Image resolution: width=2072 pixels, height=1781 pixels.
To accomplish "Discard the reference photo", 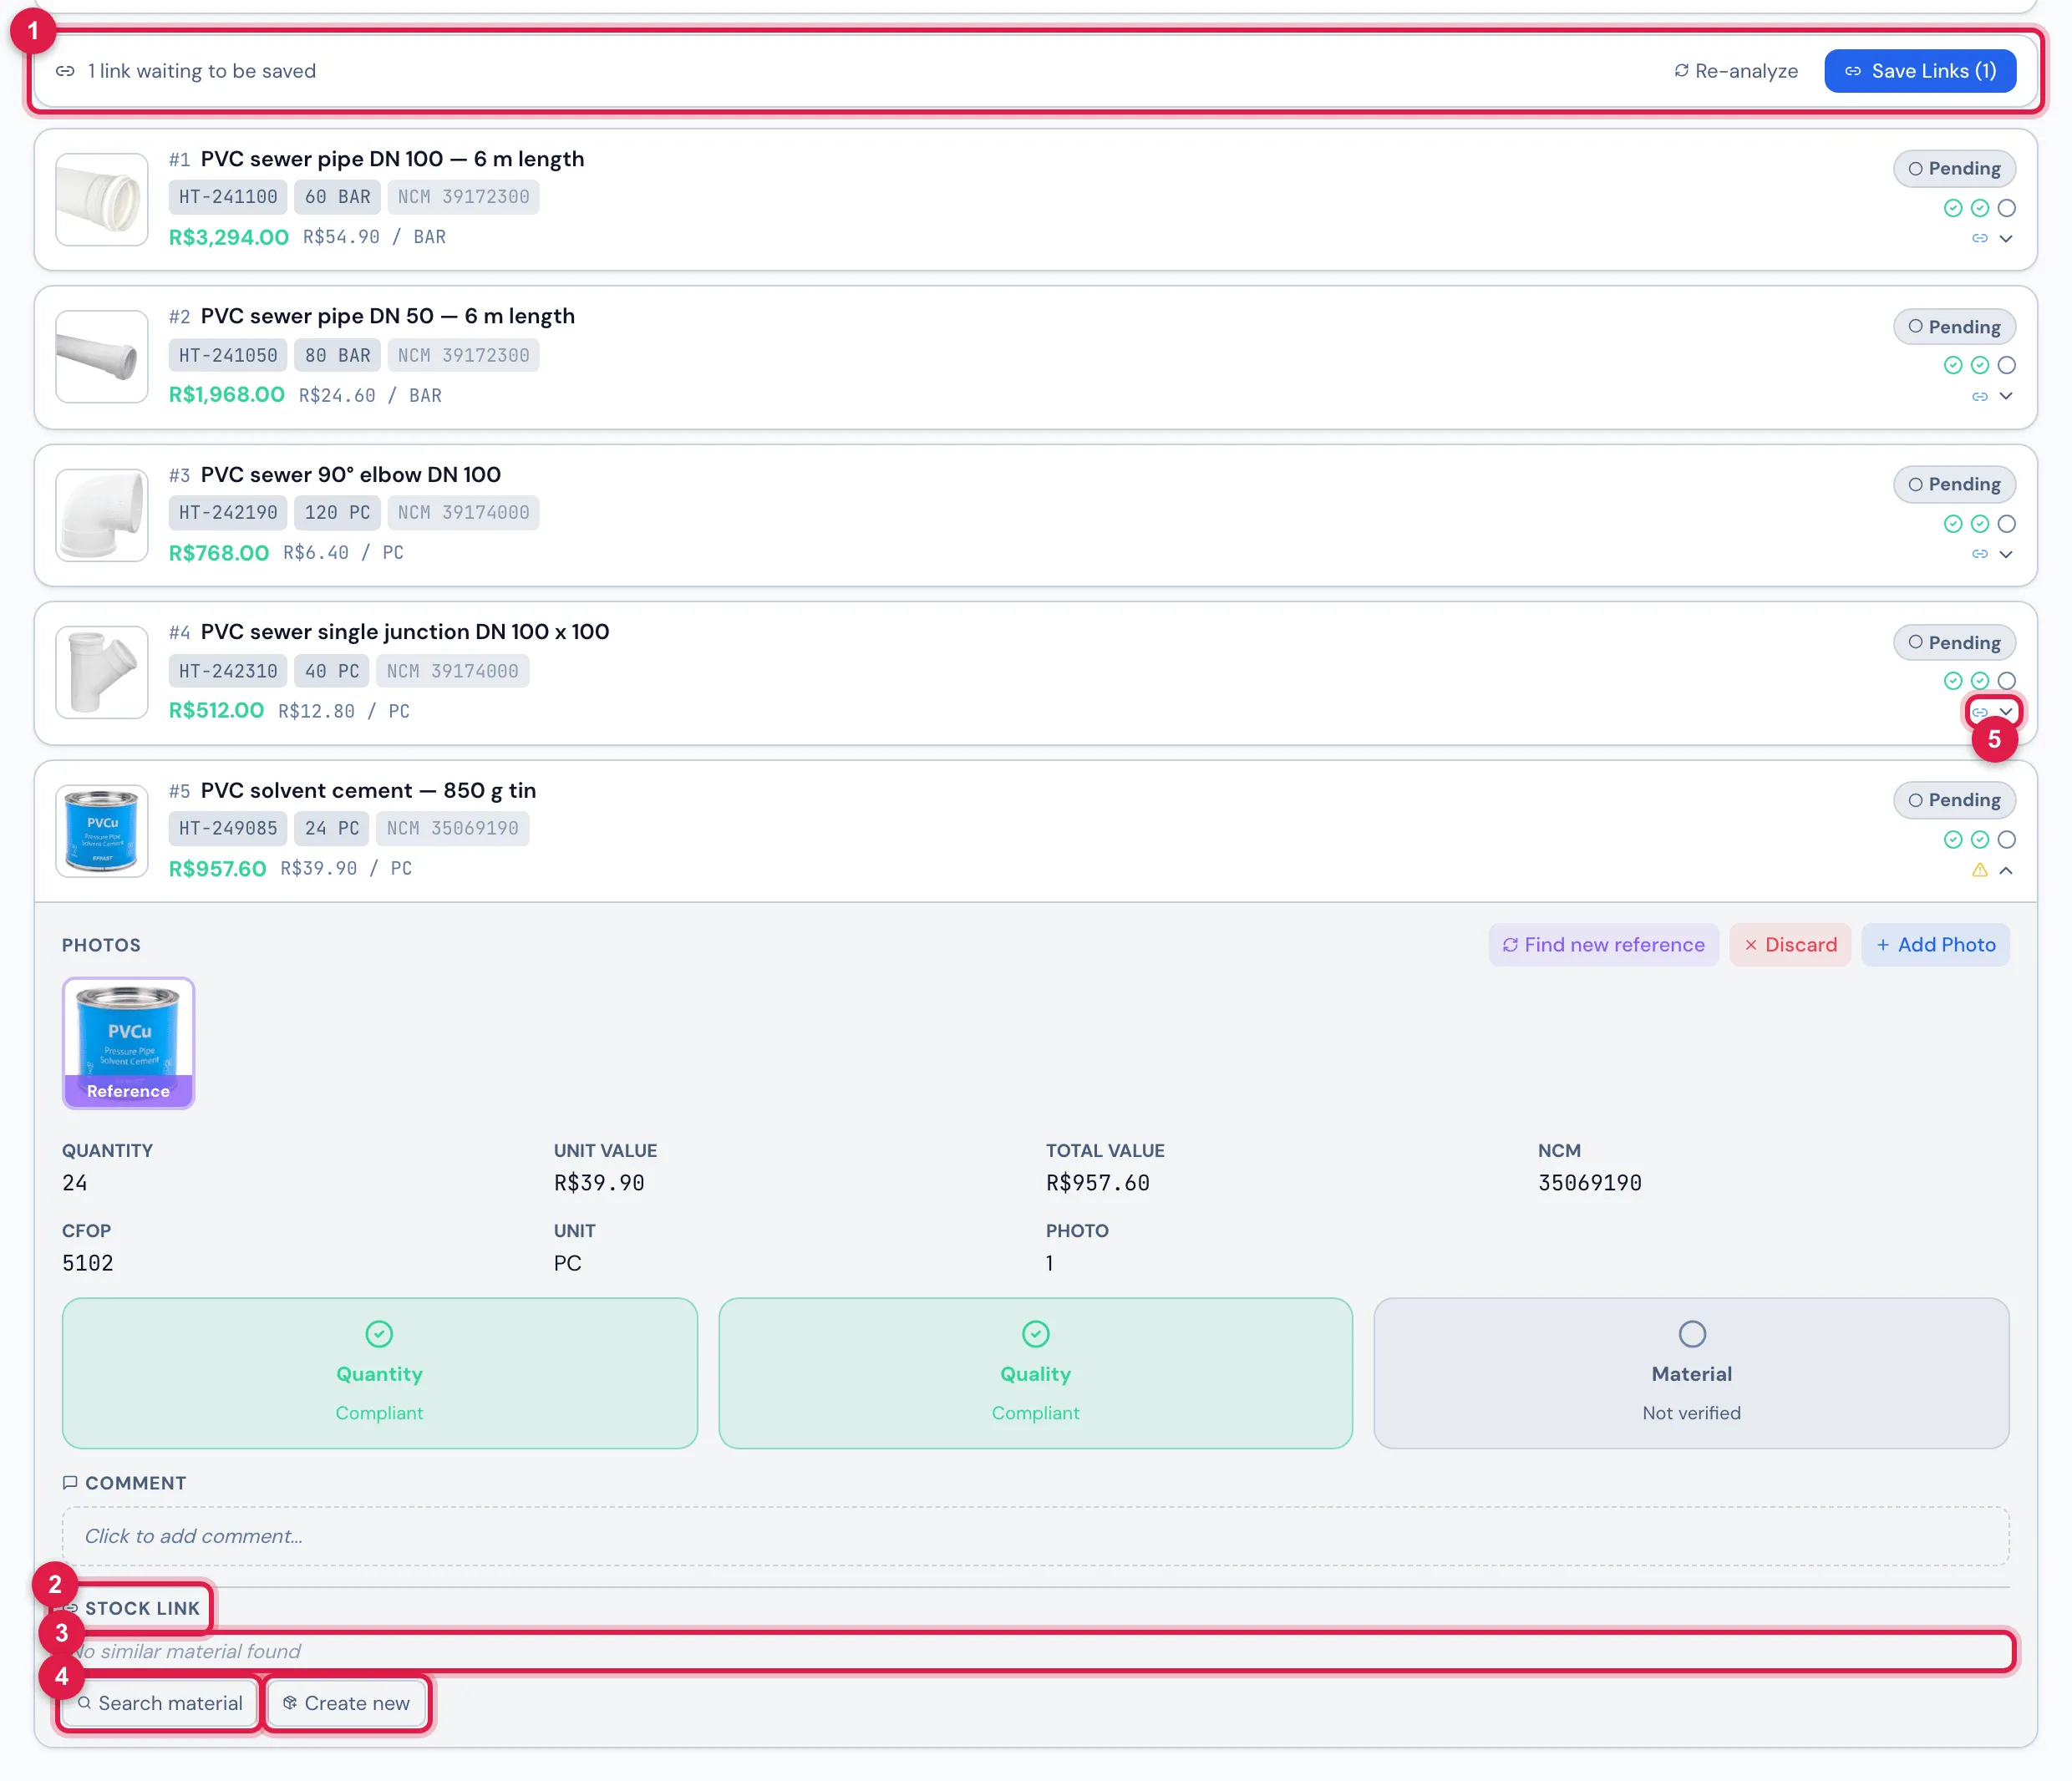I will 1790,945.
